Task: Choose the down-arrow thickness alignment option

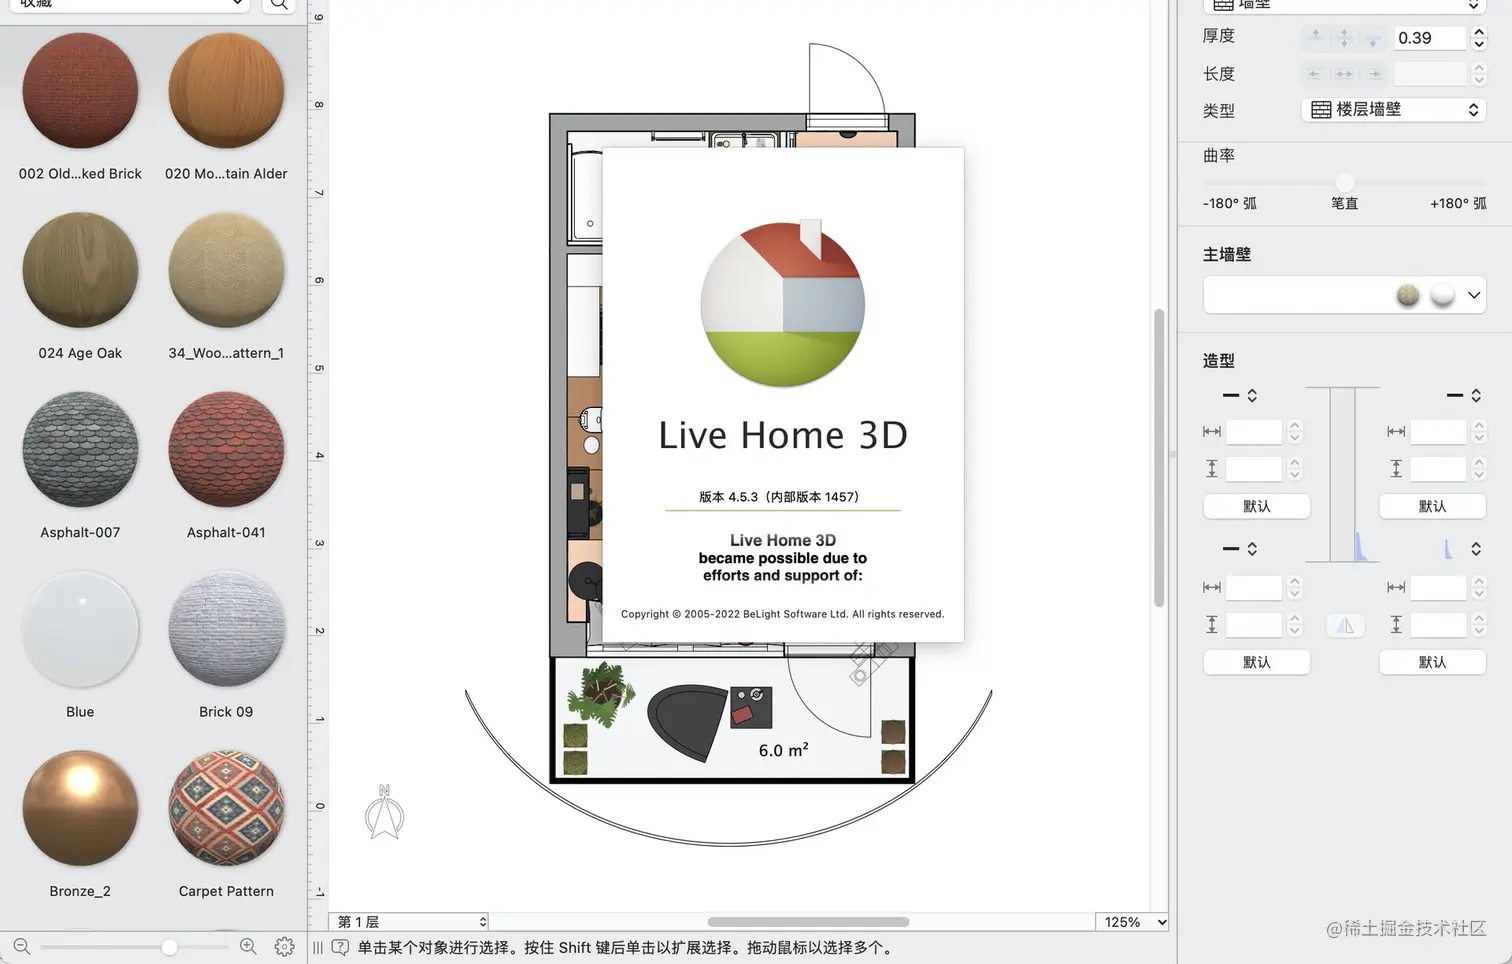Action: coord(1373,38)
